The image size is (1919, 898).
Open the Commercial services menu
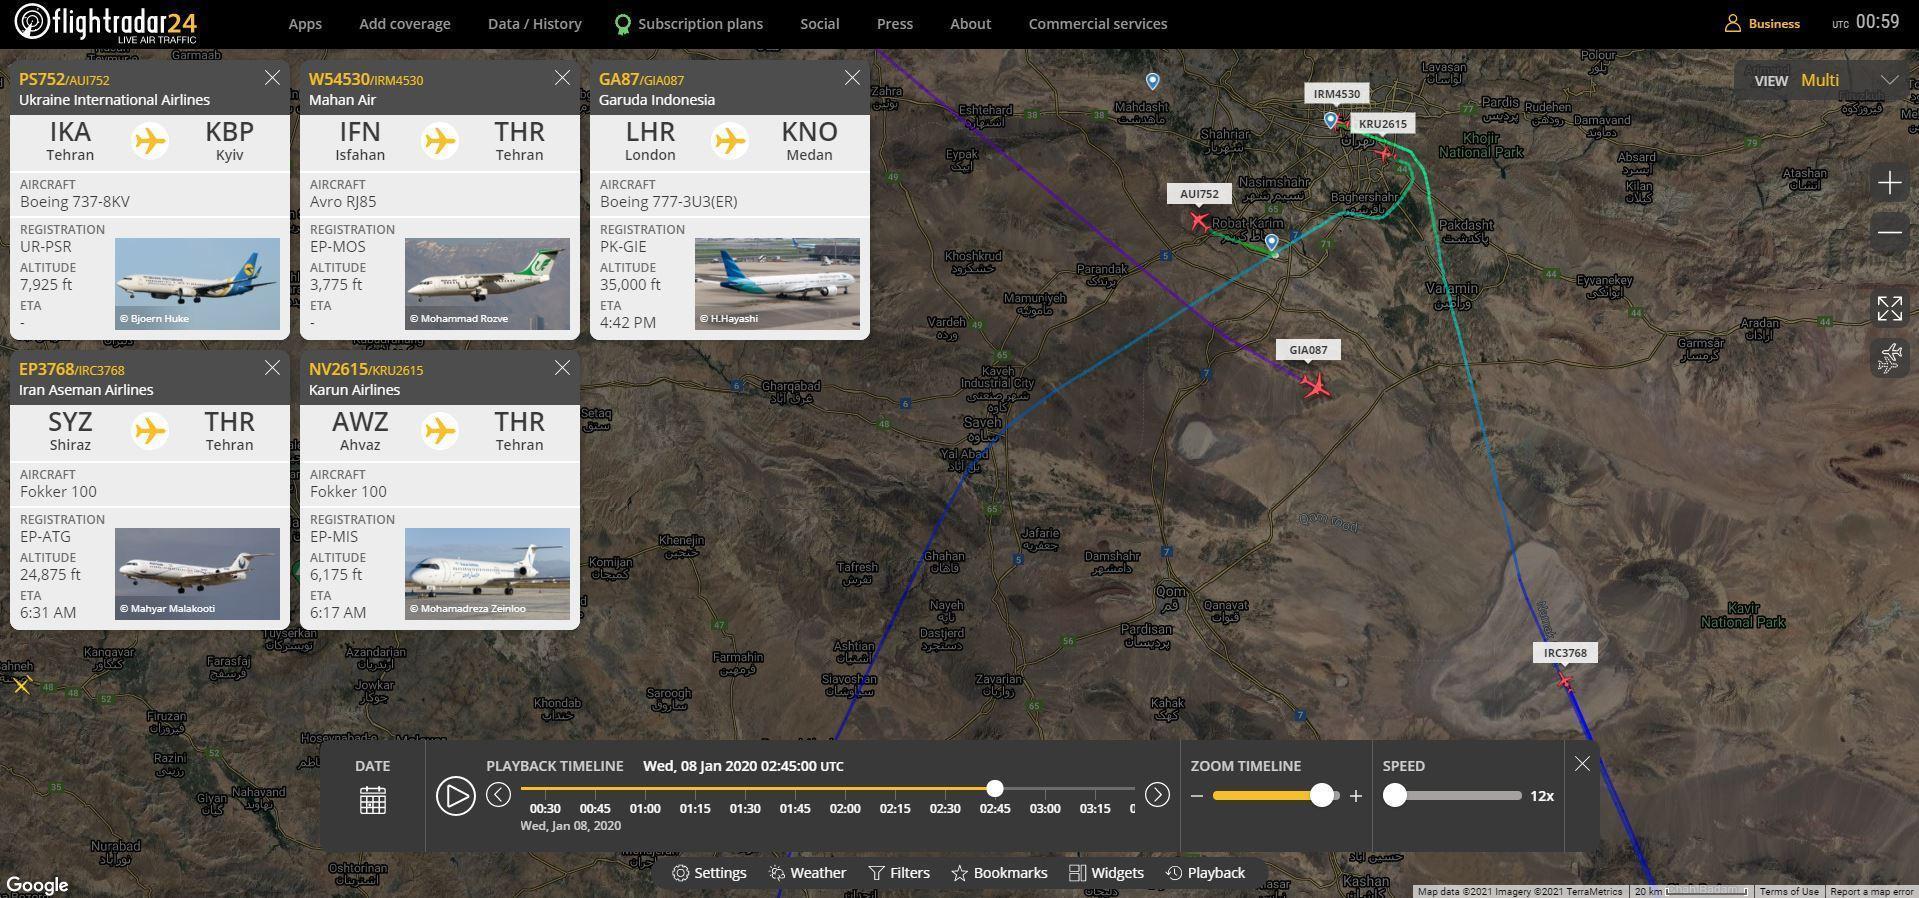pyautogui.click(x=1098, y=23)
